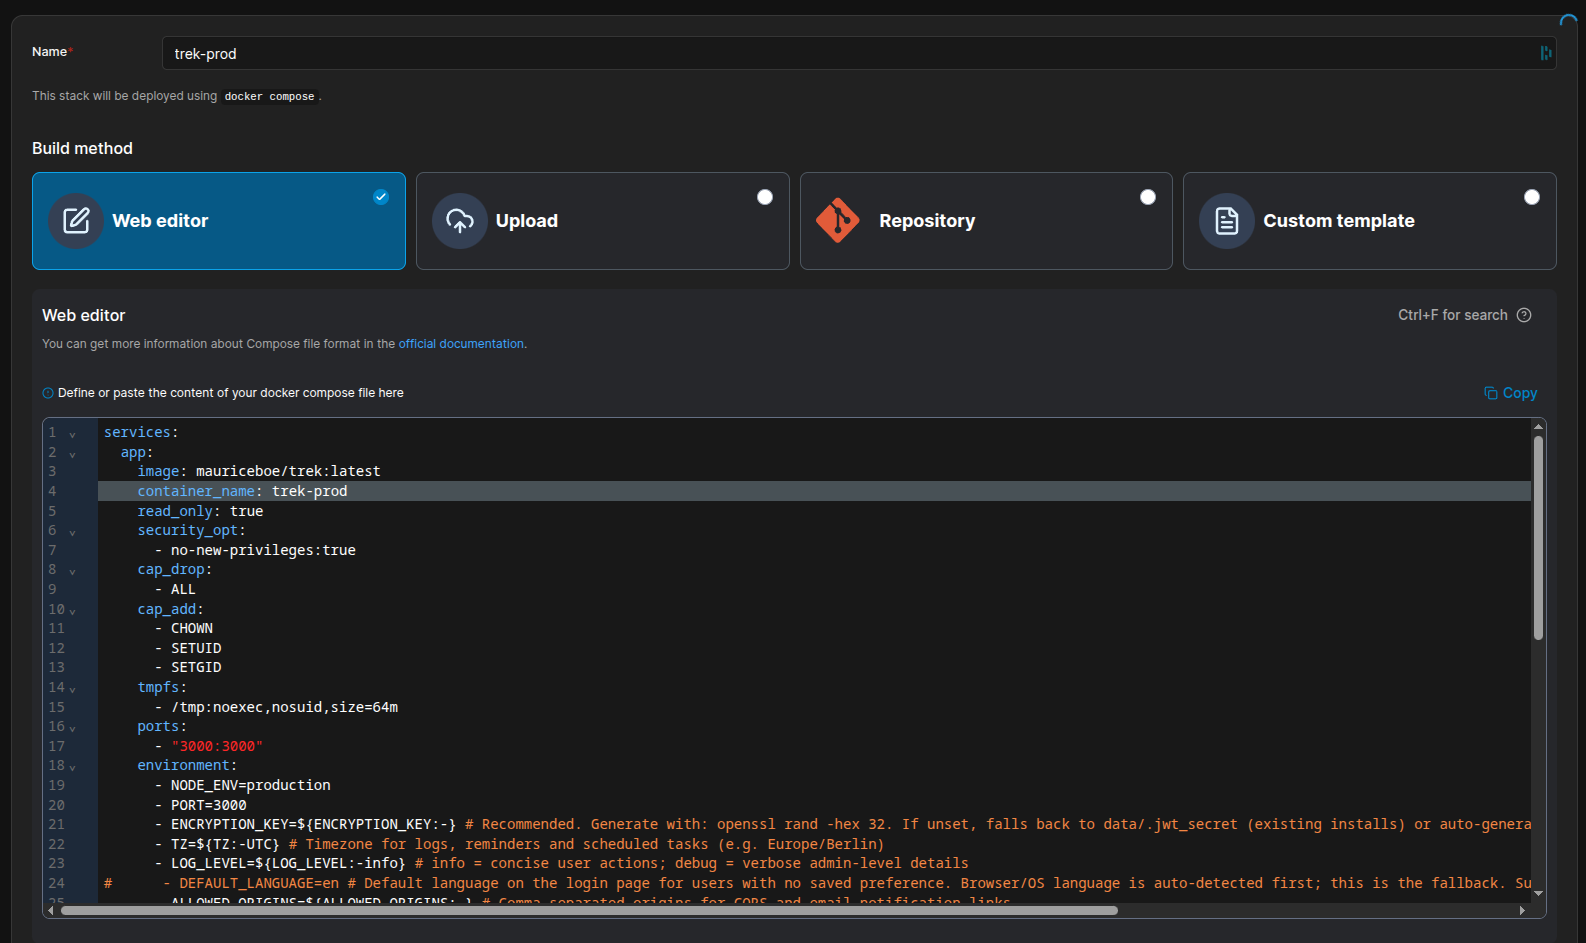This screenshot has height=943, width=1586.
Task: Click the '/tmp:noexec,nosuid,size=64m' line
Action: coord(276,707)
